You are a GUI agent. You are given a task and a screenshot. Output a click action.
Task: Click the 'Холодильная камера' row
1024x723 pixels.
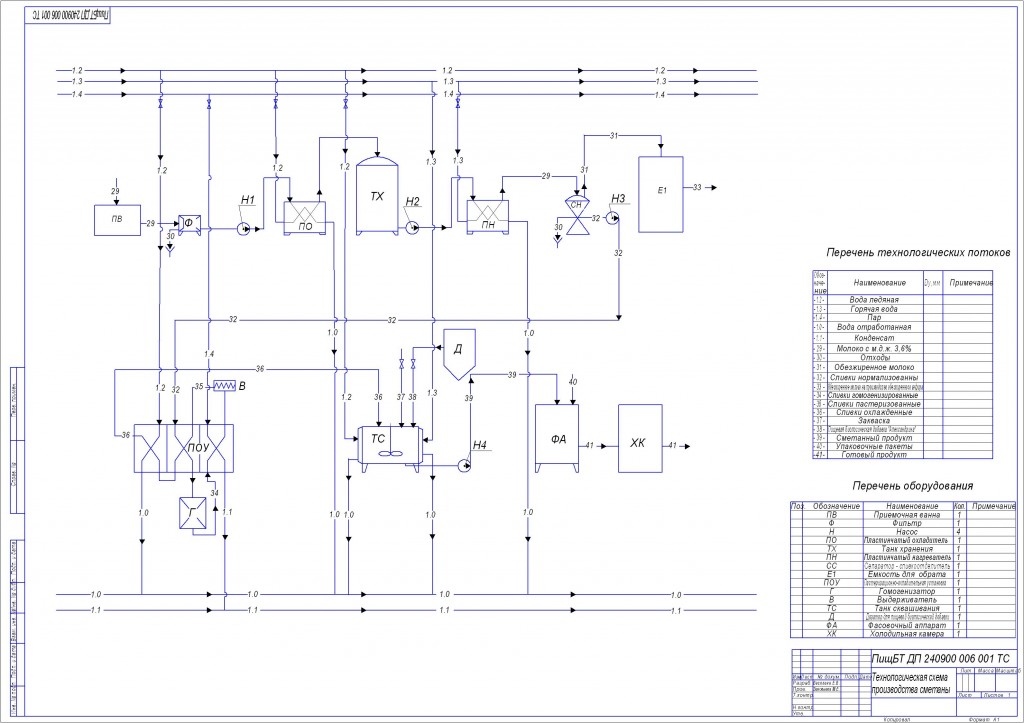pos(903,634)
